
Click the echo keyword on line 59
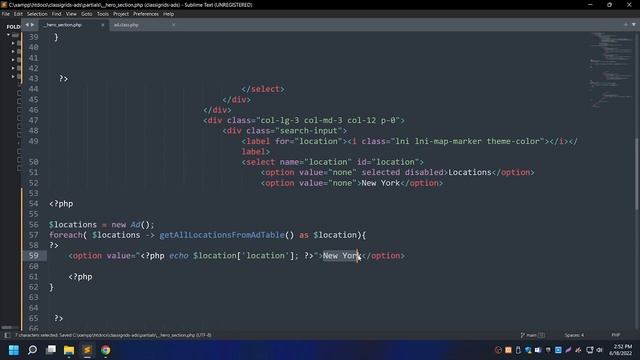click(179, 256)
